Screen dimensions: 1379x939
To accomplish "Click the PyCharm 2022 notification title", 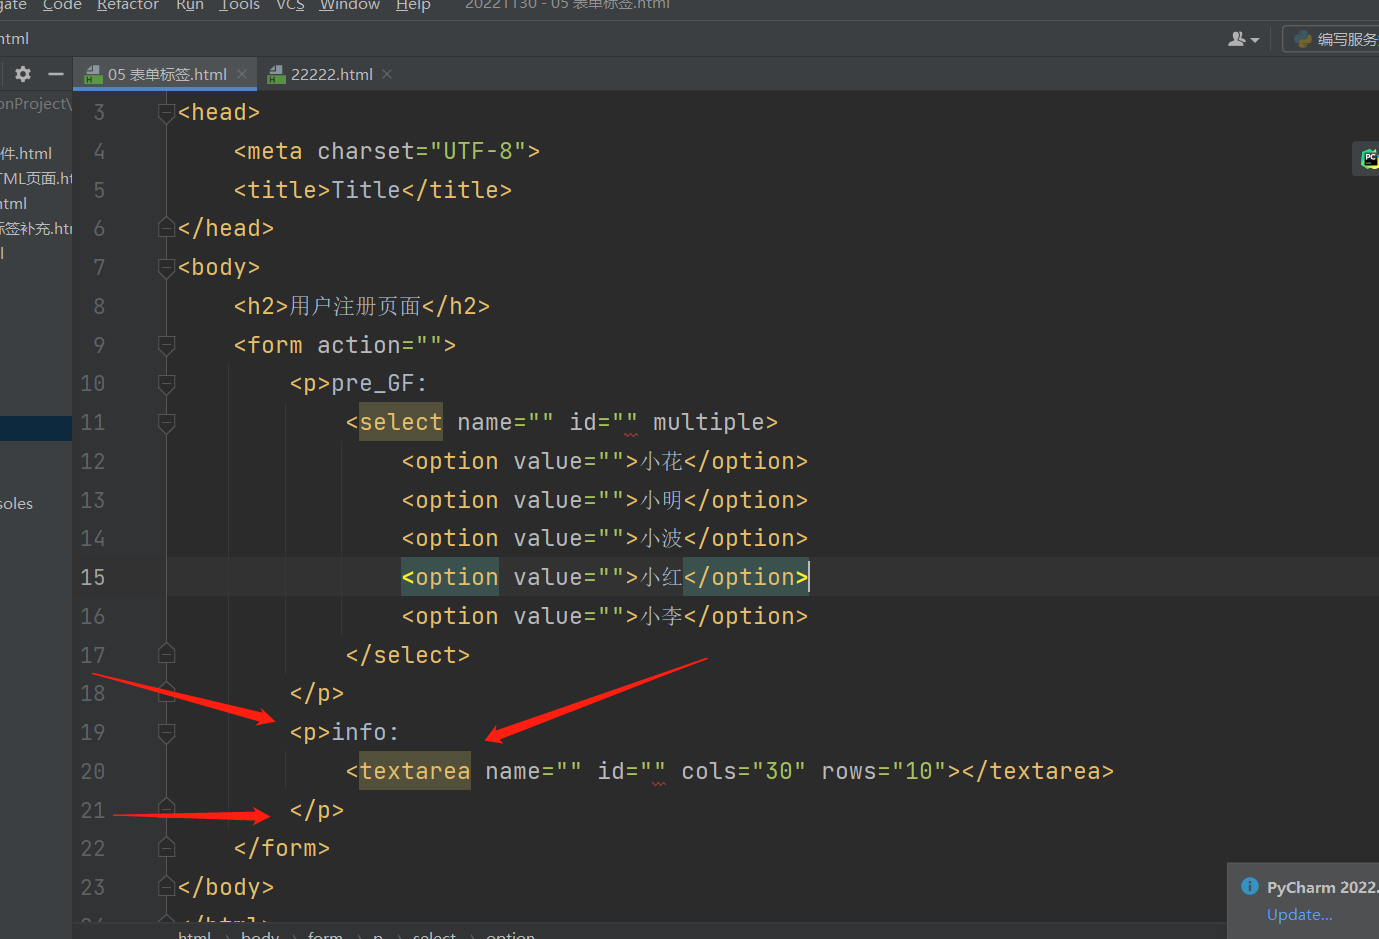I will 1322,887.
